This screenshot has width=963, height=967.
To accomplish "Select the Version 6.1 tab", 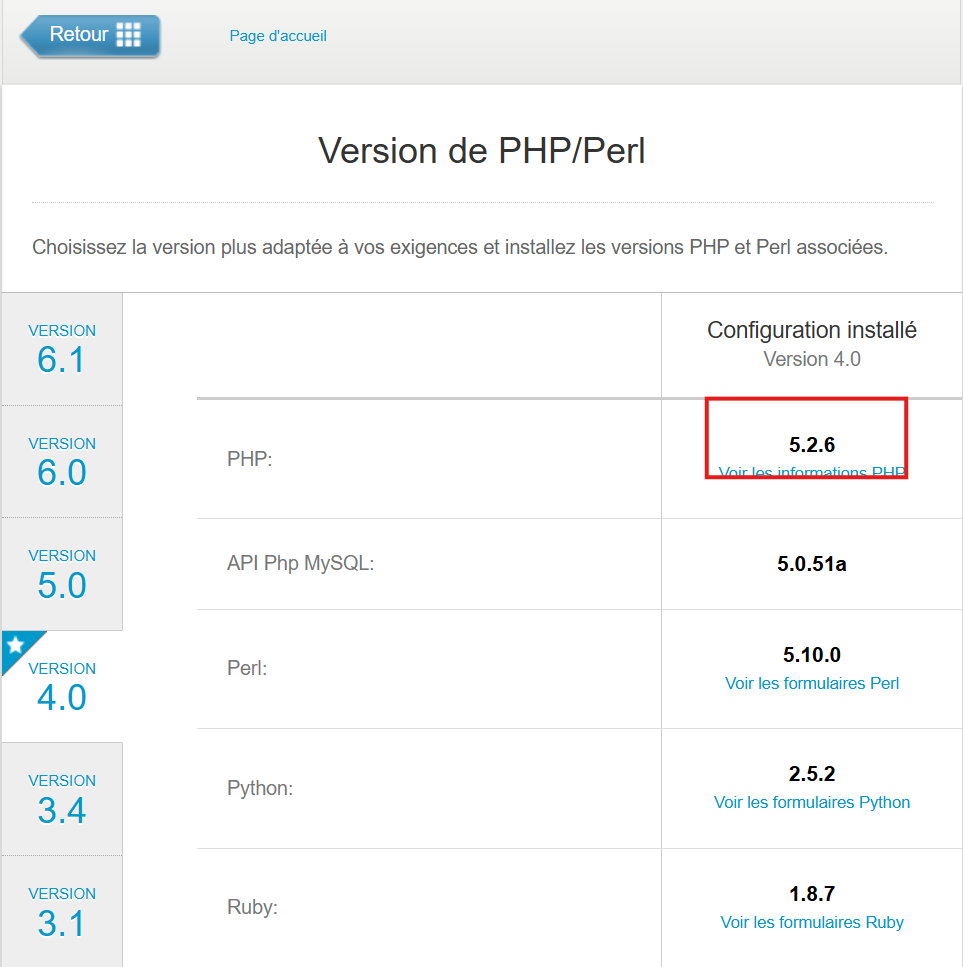I will [x=62, y=349].
